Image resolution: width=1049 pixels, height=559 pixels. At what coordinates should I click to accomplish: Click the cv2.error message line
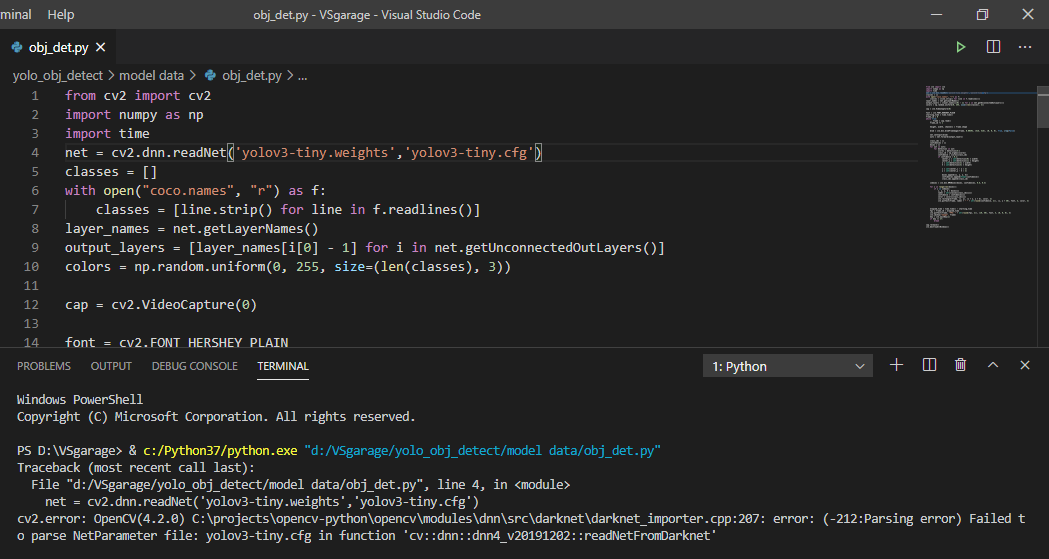pyautogui.click(x=520, y=527)
